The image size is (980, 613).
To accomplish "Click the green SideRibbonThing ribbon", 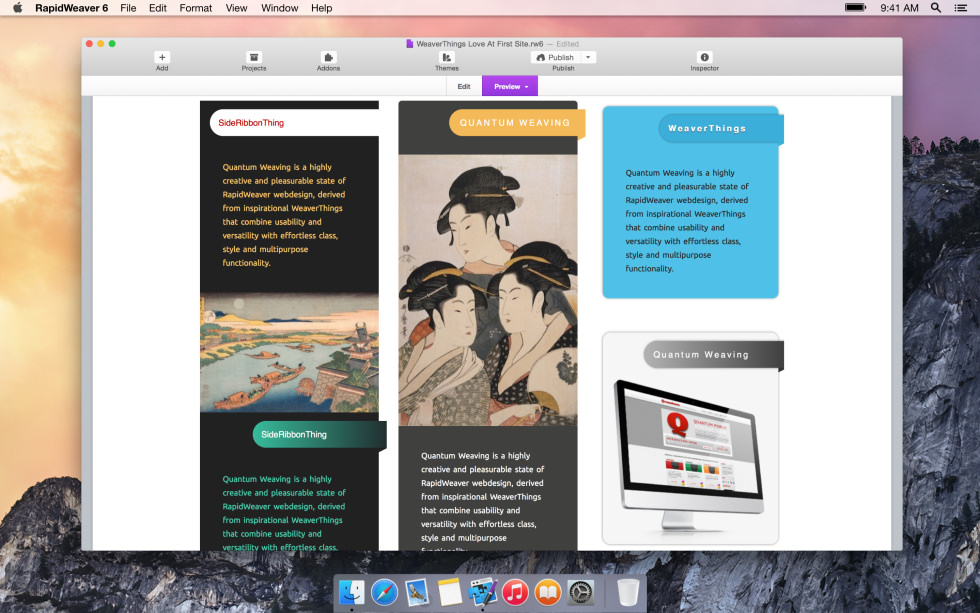I will [319, 434].
